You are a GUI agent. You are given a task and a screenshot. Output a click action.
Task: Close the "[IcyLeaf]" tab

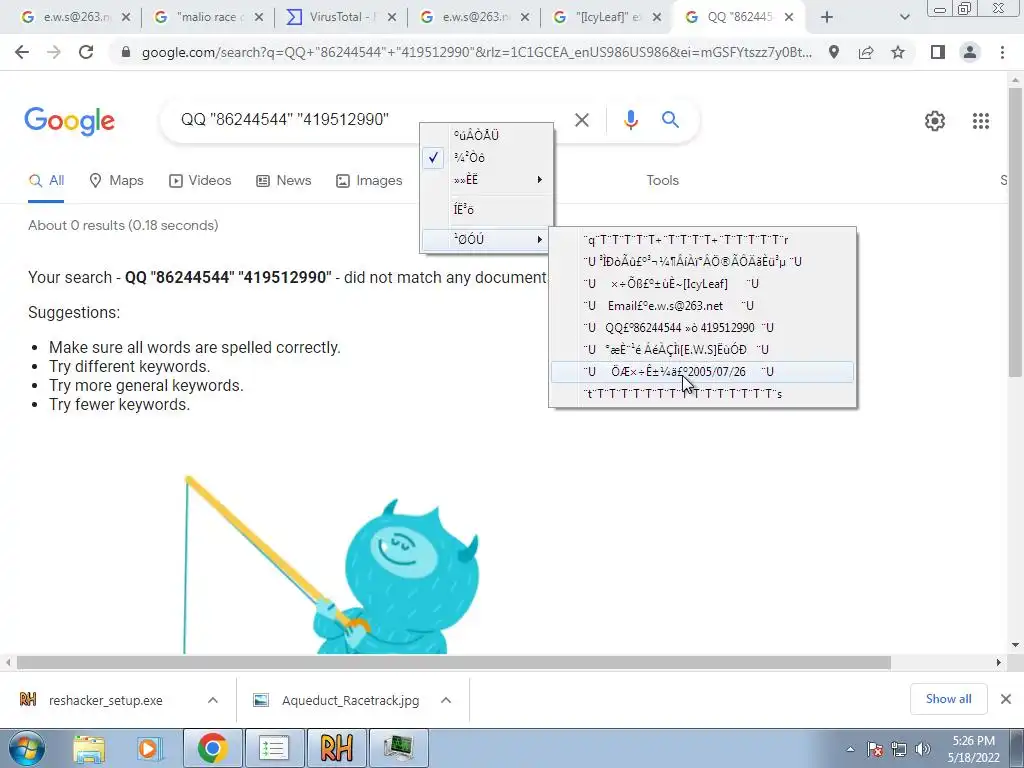pyautogui.click(x=658, y=18)
